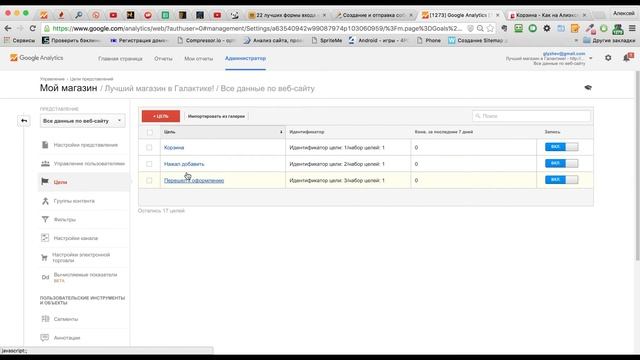Image resolution: width=640 pixels, height=360 pixels.
Task: Click the browser address bar URL
Action: [257, 28]
